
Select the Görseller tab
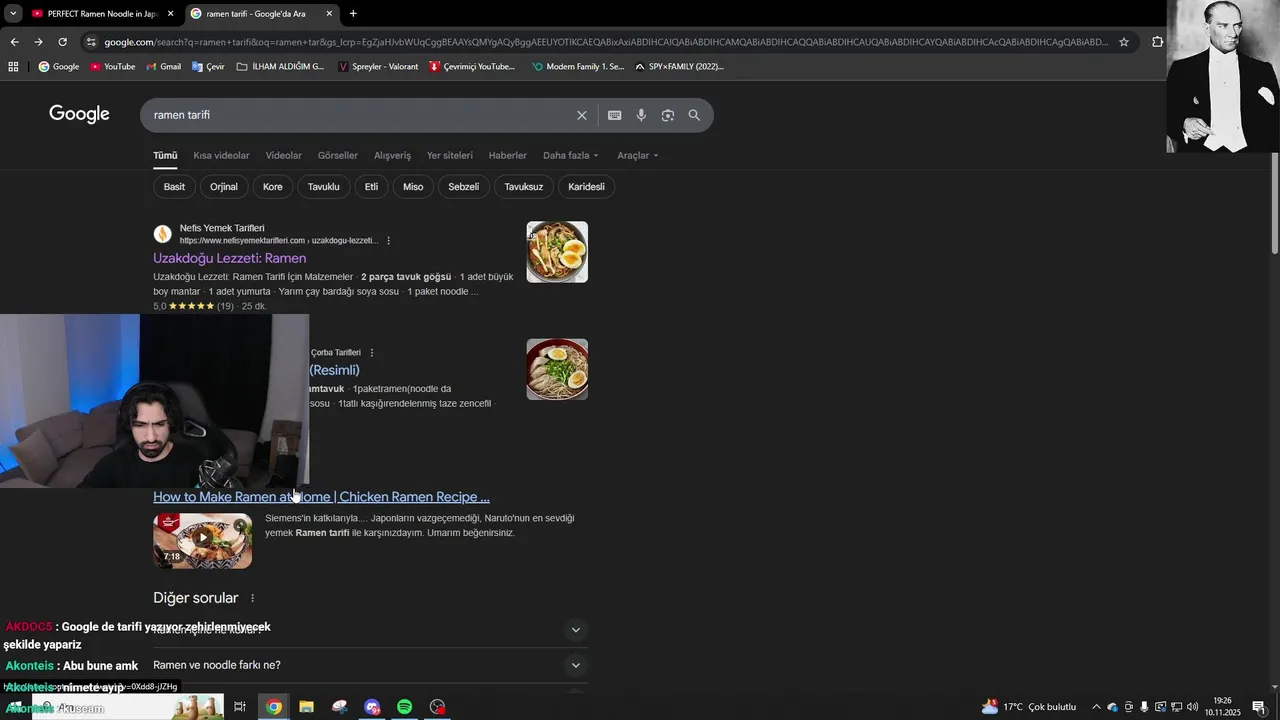337,155
